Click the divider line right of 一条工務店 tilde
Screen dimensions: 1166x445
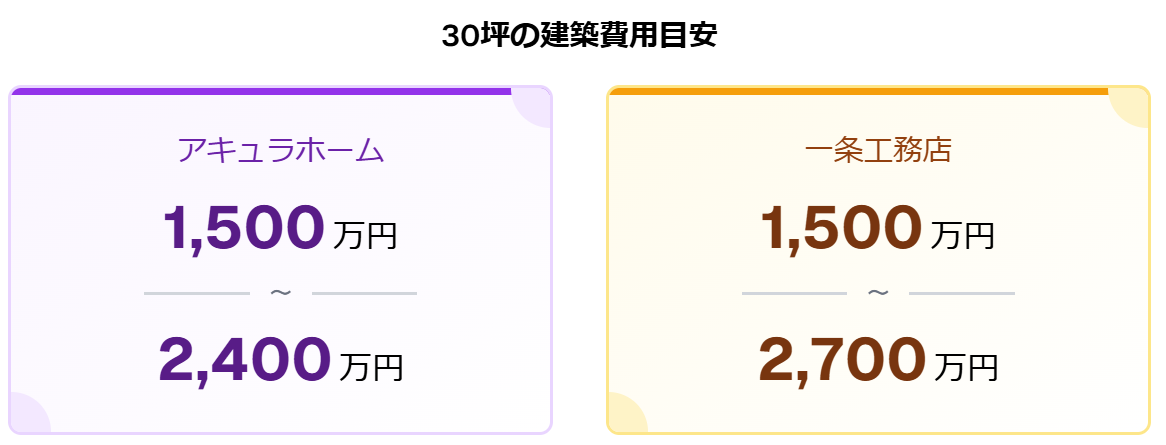pyautogui.click(x=961, y=294)
